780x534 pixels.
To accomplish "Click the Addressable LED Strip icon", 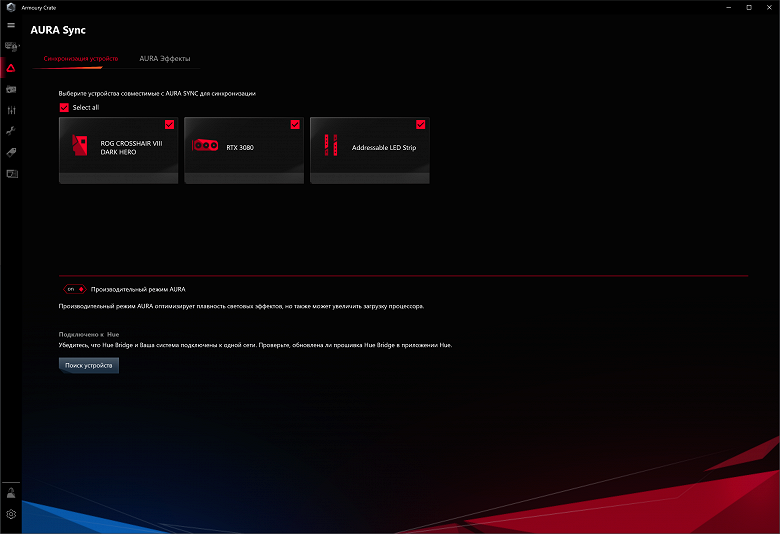I will (x=331, y=145).
